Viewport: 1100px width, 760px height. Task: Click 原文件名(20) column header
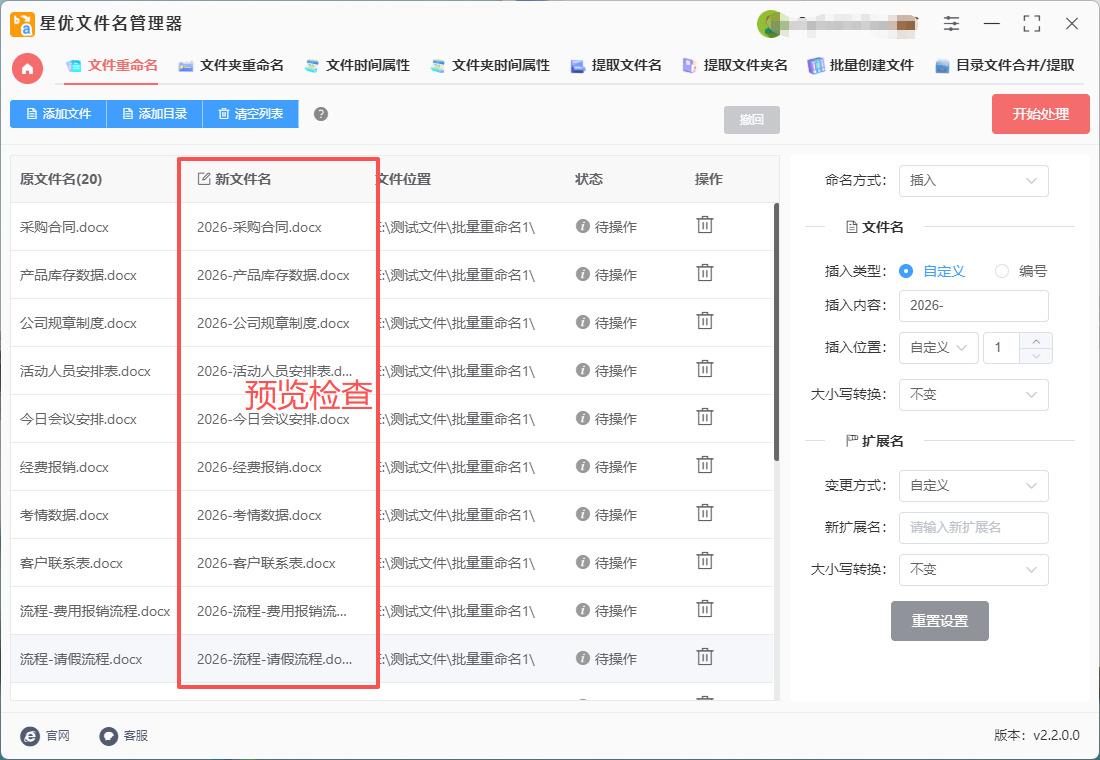(61, 179)
